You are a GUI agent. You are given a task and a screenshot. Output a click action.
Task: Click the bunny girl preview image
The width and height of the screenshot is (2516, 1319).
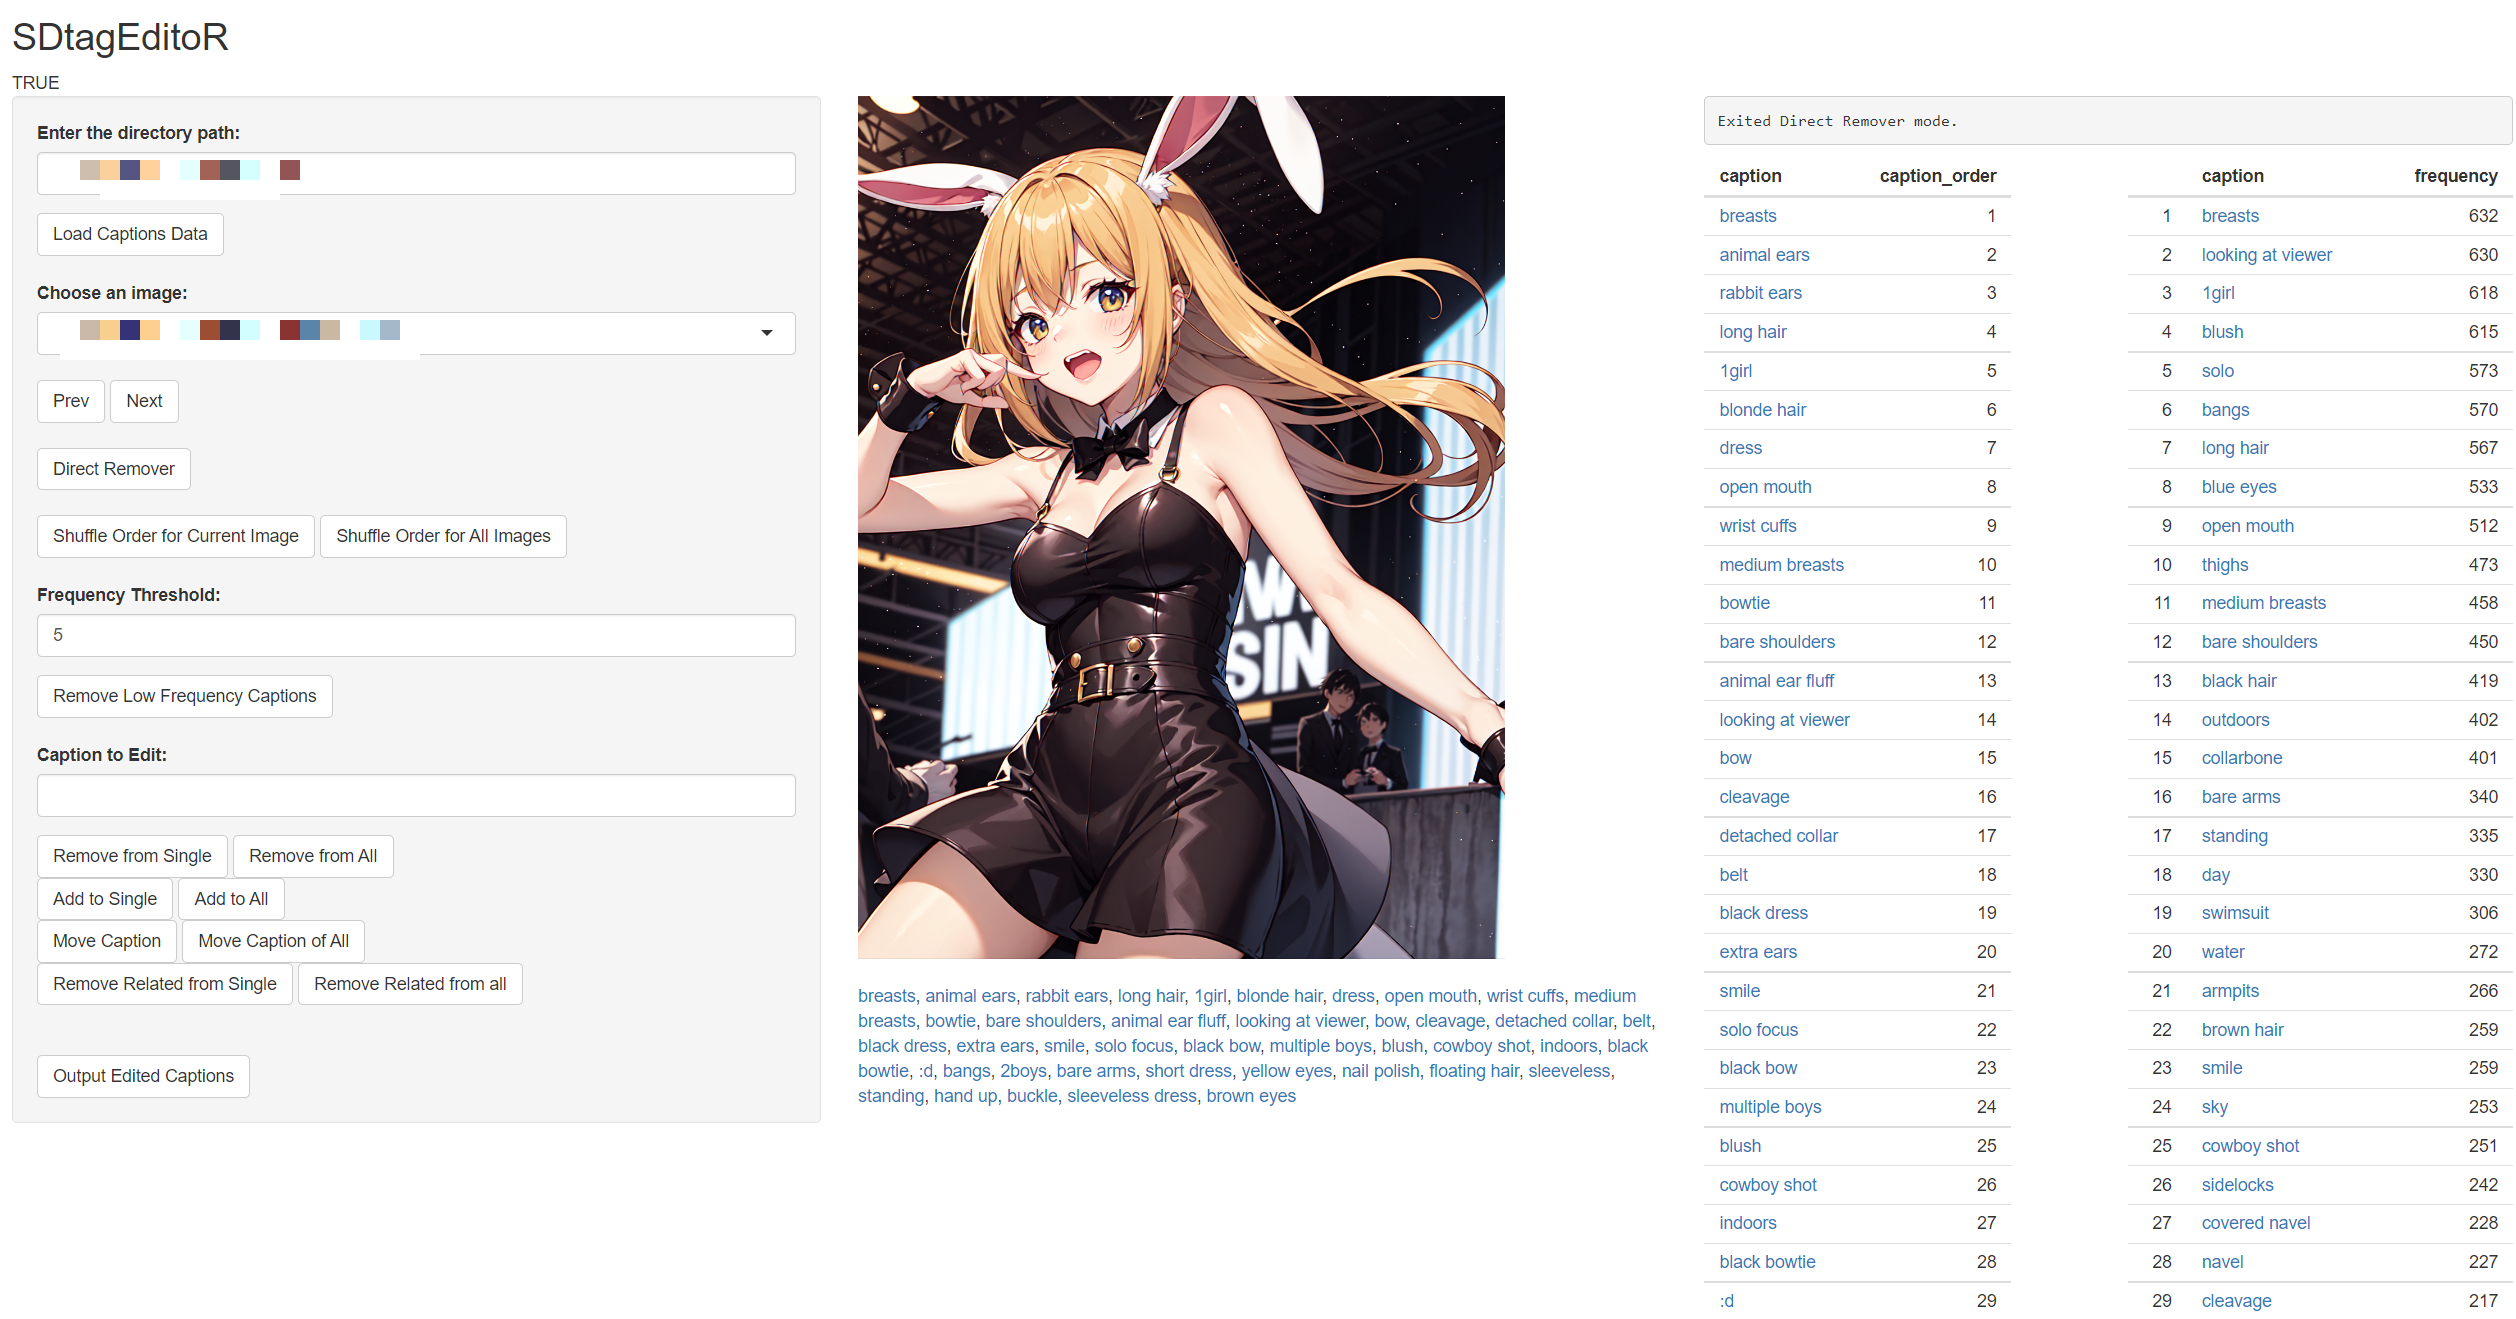[1180, 527]
